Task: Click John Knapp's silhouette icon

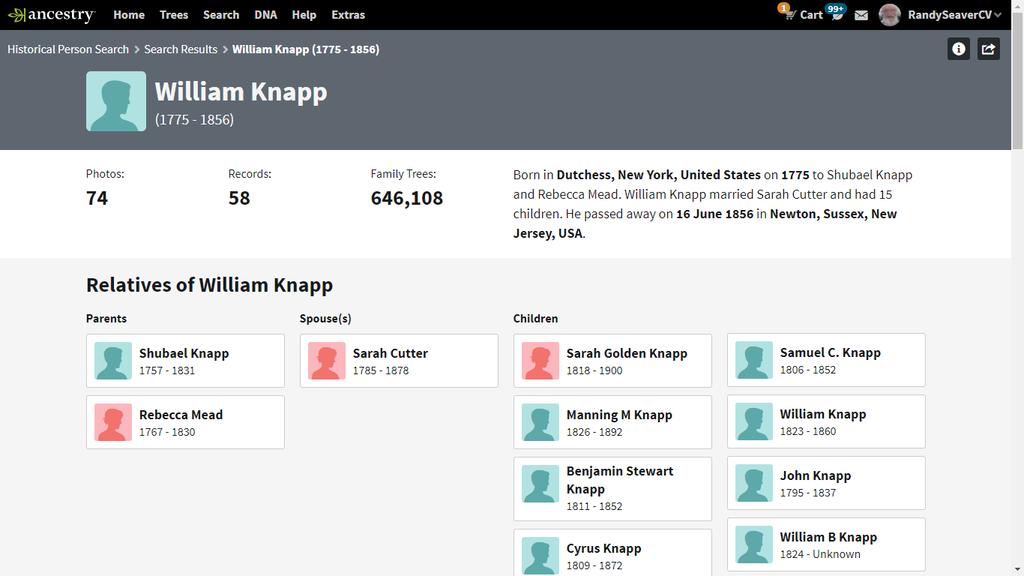Action: click(x=754, y=483)
